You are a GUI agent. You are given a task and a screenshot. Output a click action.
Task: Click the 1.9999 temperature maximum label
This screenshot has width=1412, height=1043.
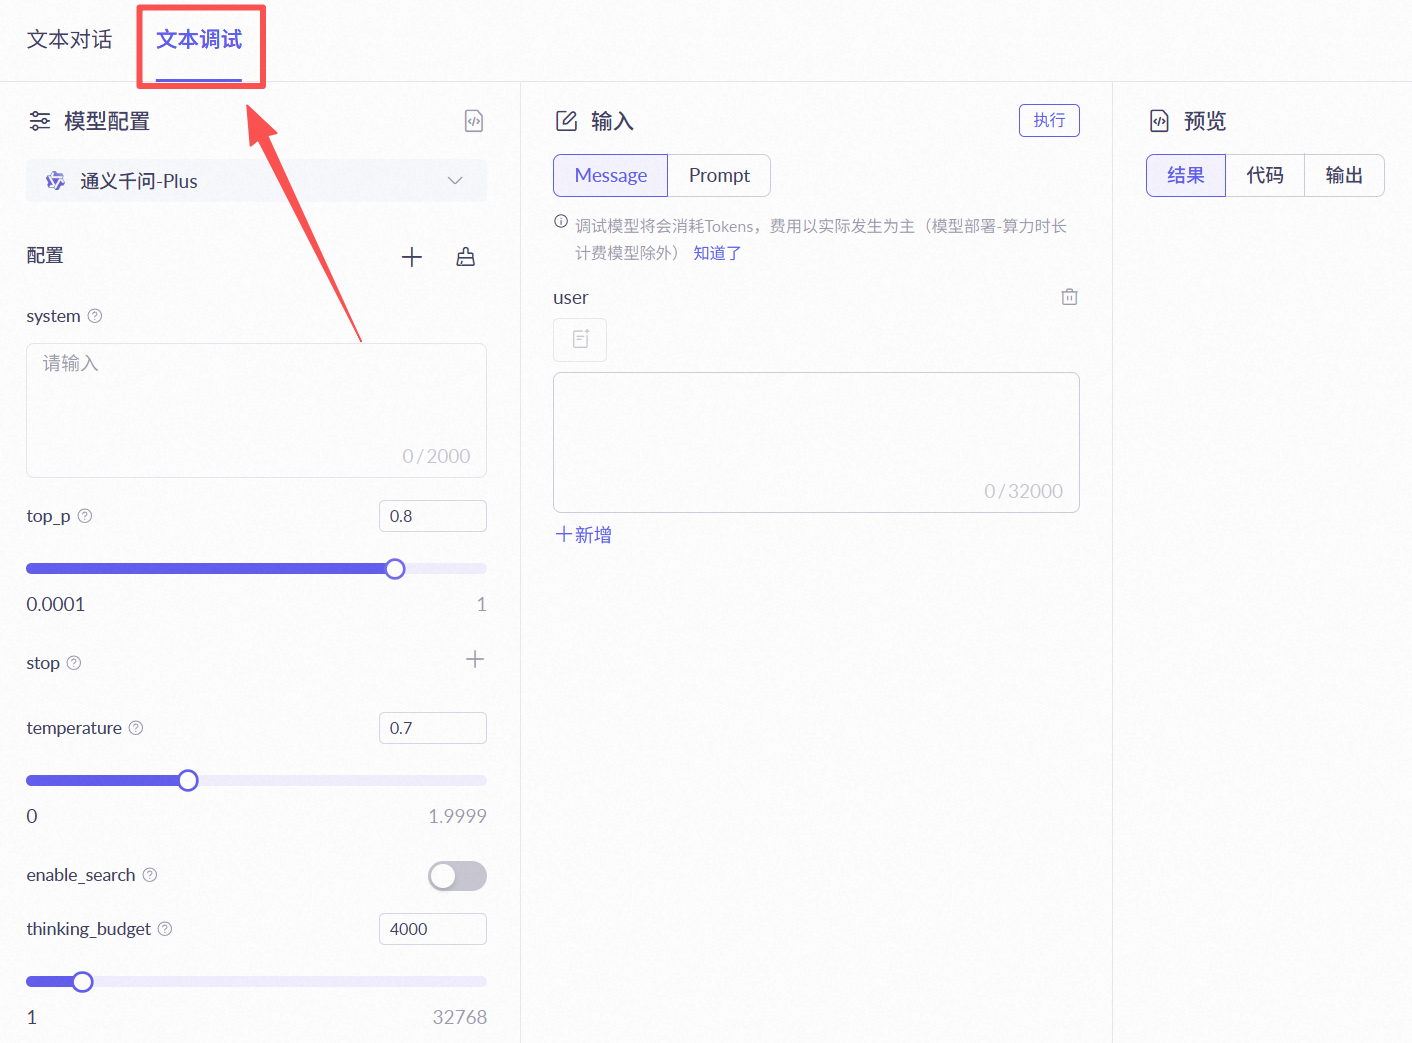[x=457, y=816]
